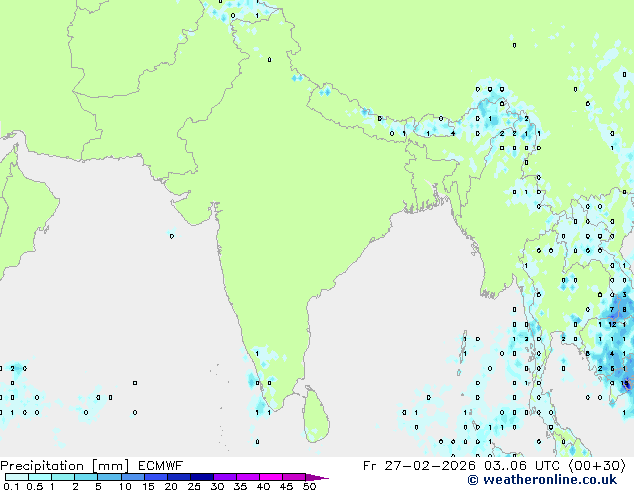634x490 pixels.
Task: Click the over-50 mm arrow end of legend
Action: coord(317,477)
